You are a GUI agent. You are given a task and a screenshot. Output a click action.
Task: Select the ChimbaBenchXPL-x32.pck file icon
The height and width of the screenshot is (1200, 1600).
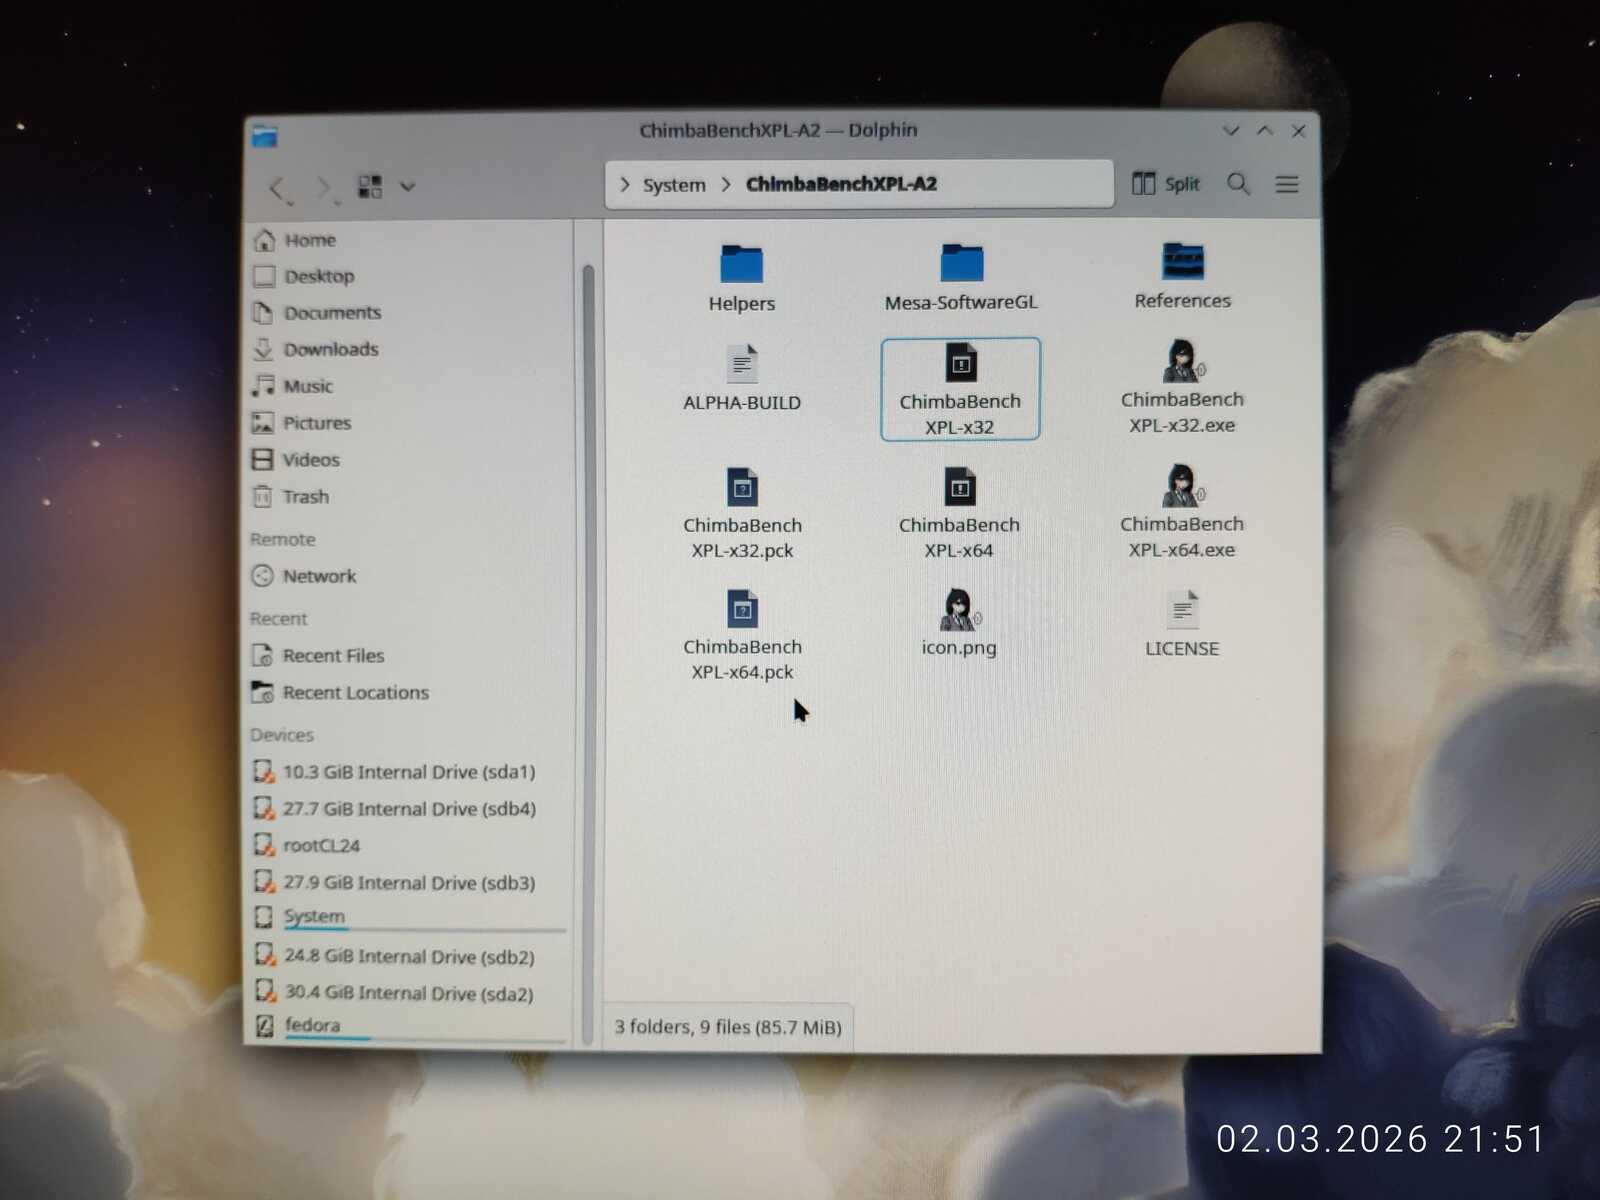(x=742, y=488)
